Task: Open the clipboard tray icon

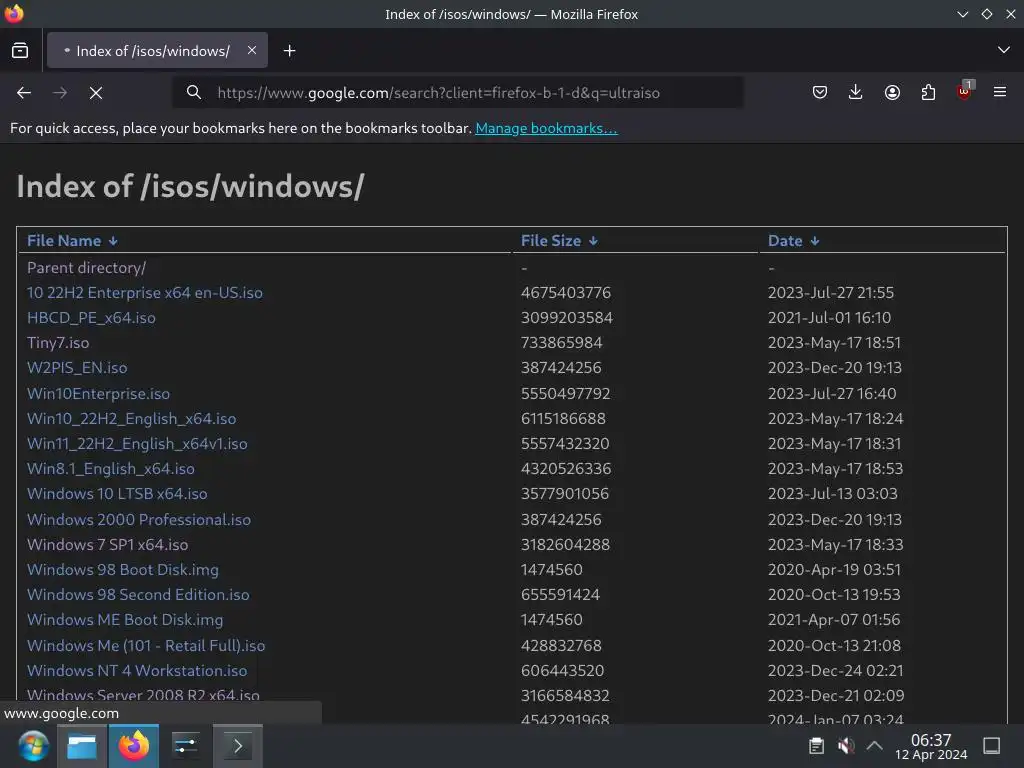Action: tap(816, 746)
